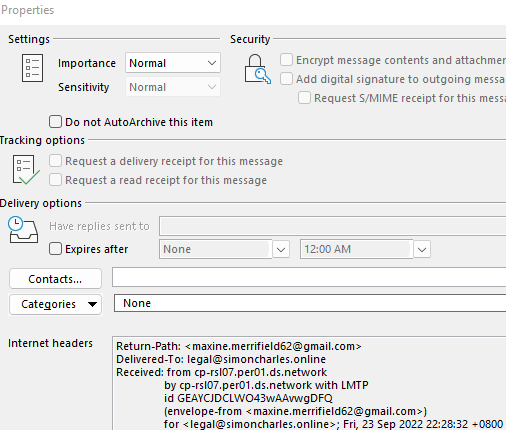Tick the Expires after checkbox
The image size is (506, 430).
[x=55, y=249]
